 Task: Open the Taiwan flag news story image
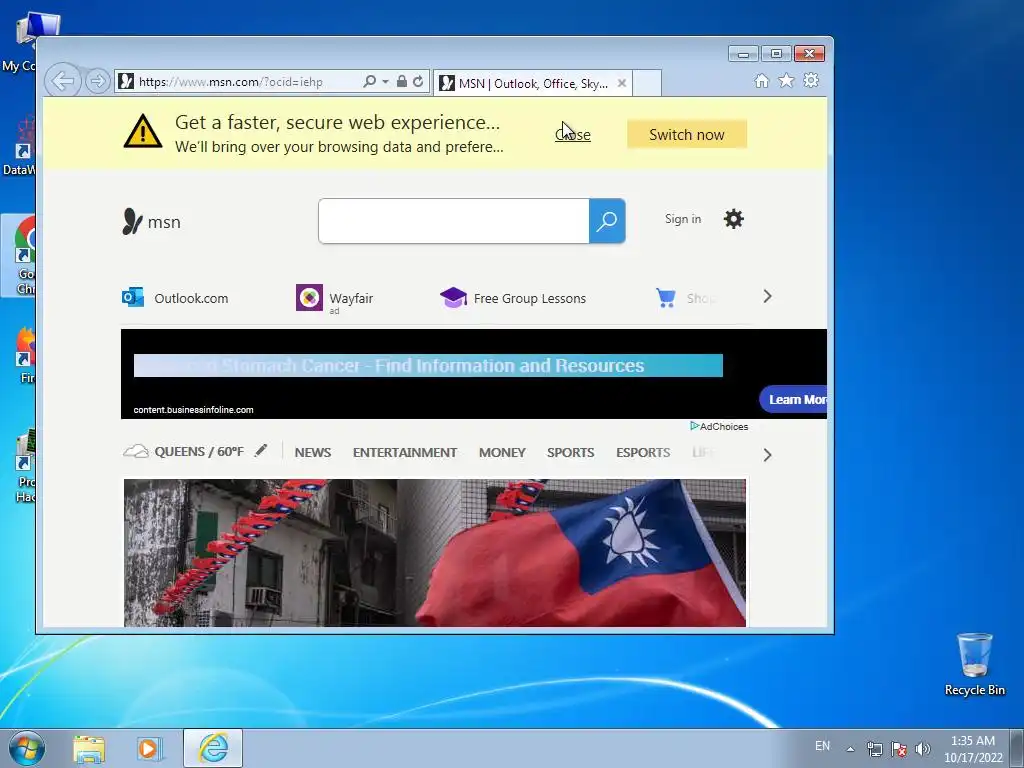point(435,553)
